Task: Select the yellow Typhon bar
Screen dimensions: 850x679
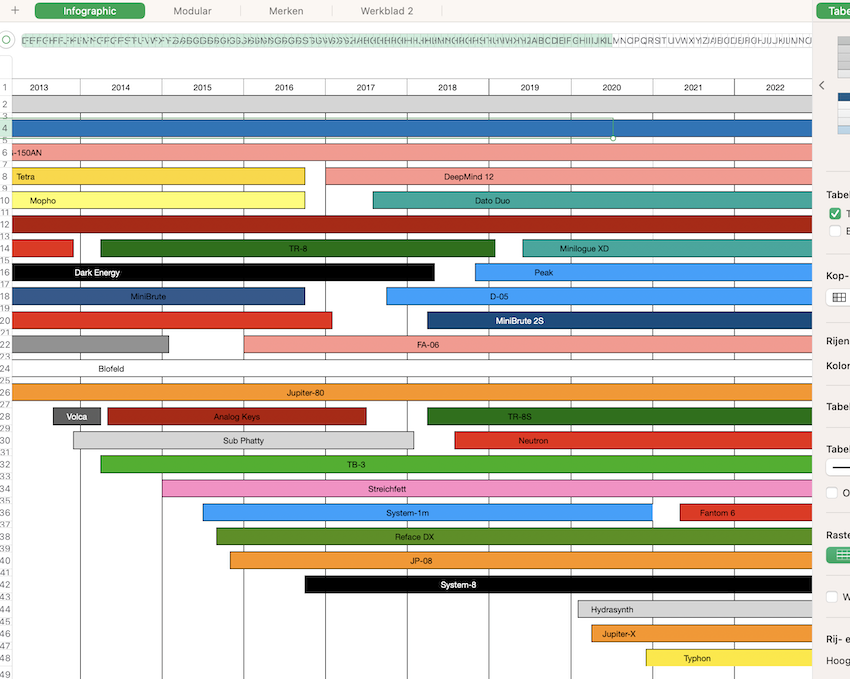Action: (729, 658)
